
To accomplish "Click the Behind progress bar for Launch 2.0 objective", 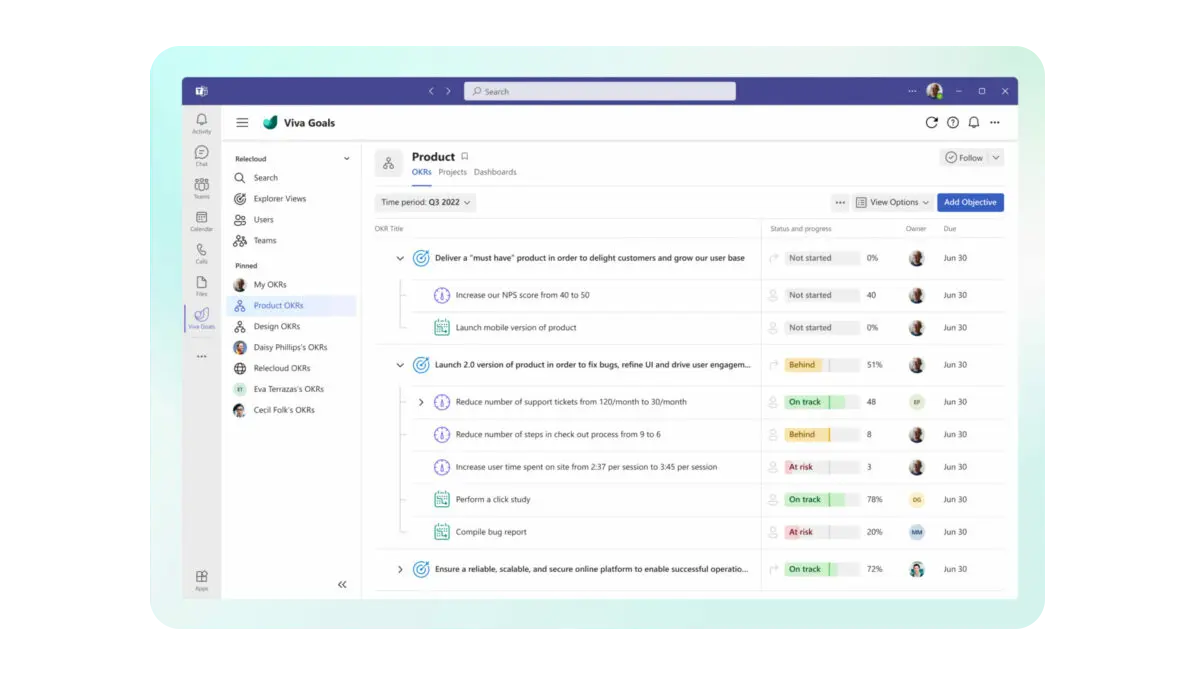I will coord(822,365).
